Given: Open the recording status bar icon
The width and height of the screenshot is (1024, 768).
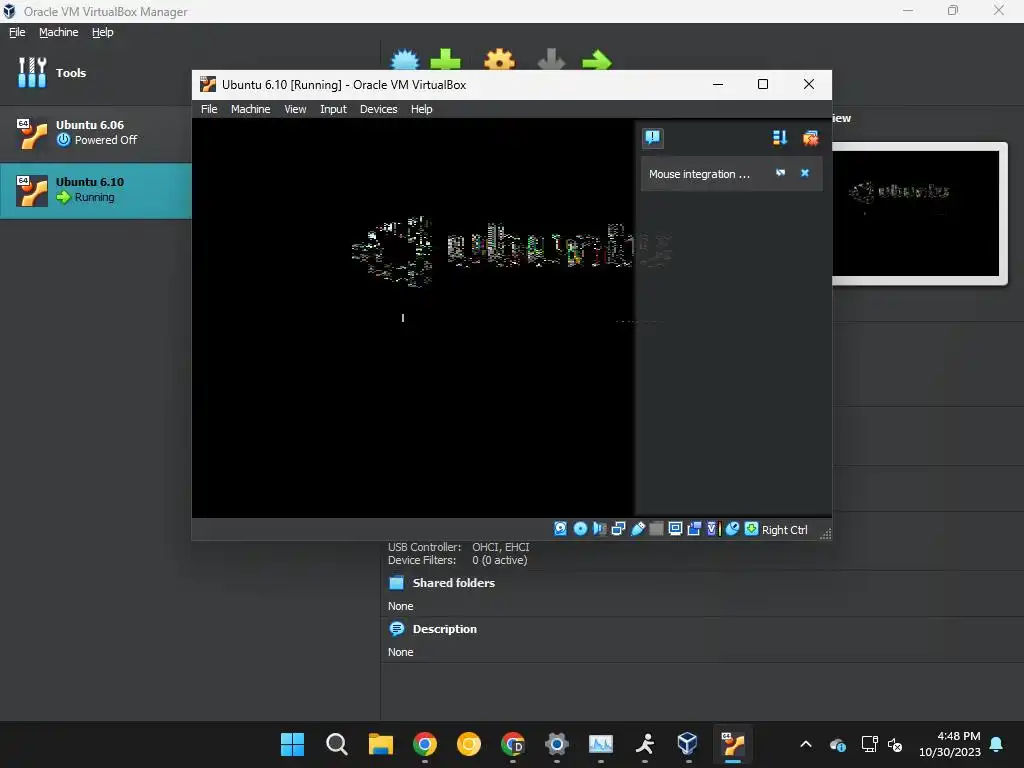Looking at the screenshot, I should (694, 529).
